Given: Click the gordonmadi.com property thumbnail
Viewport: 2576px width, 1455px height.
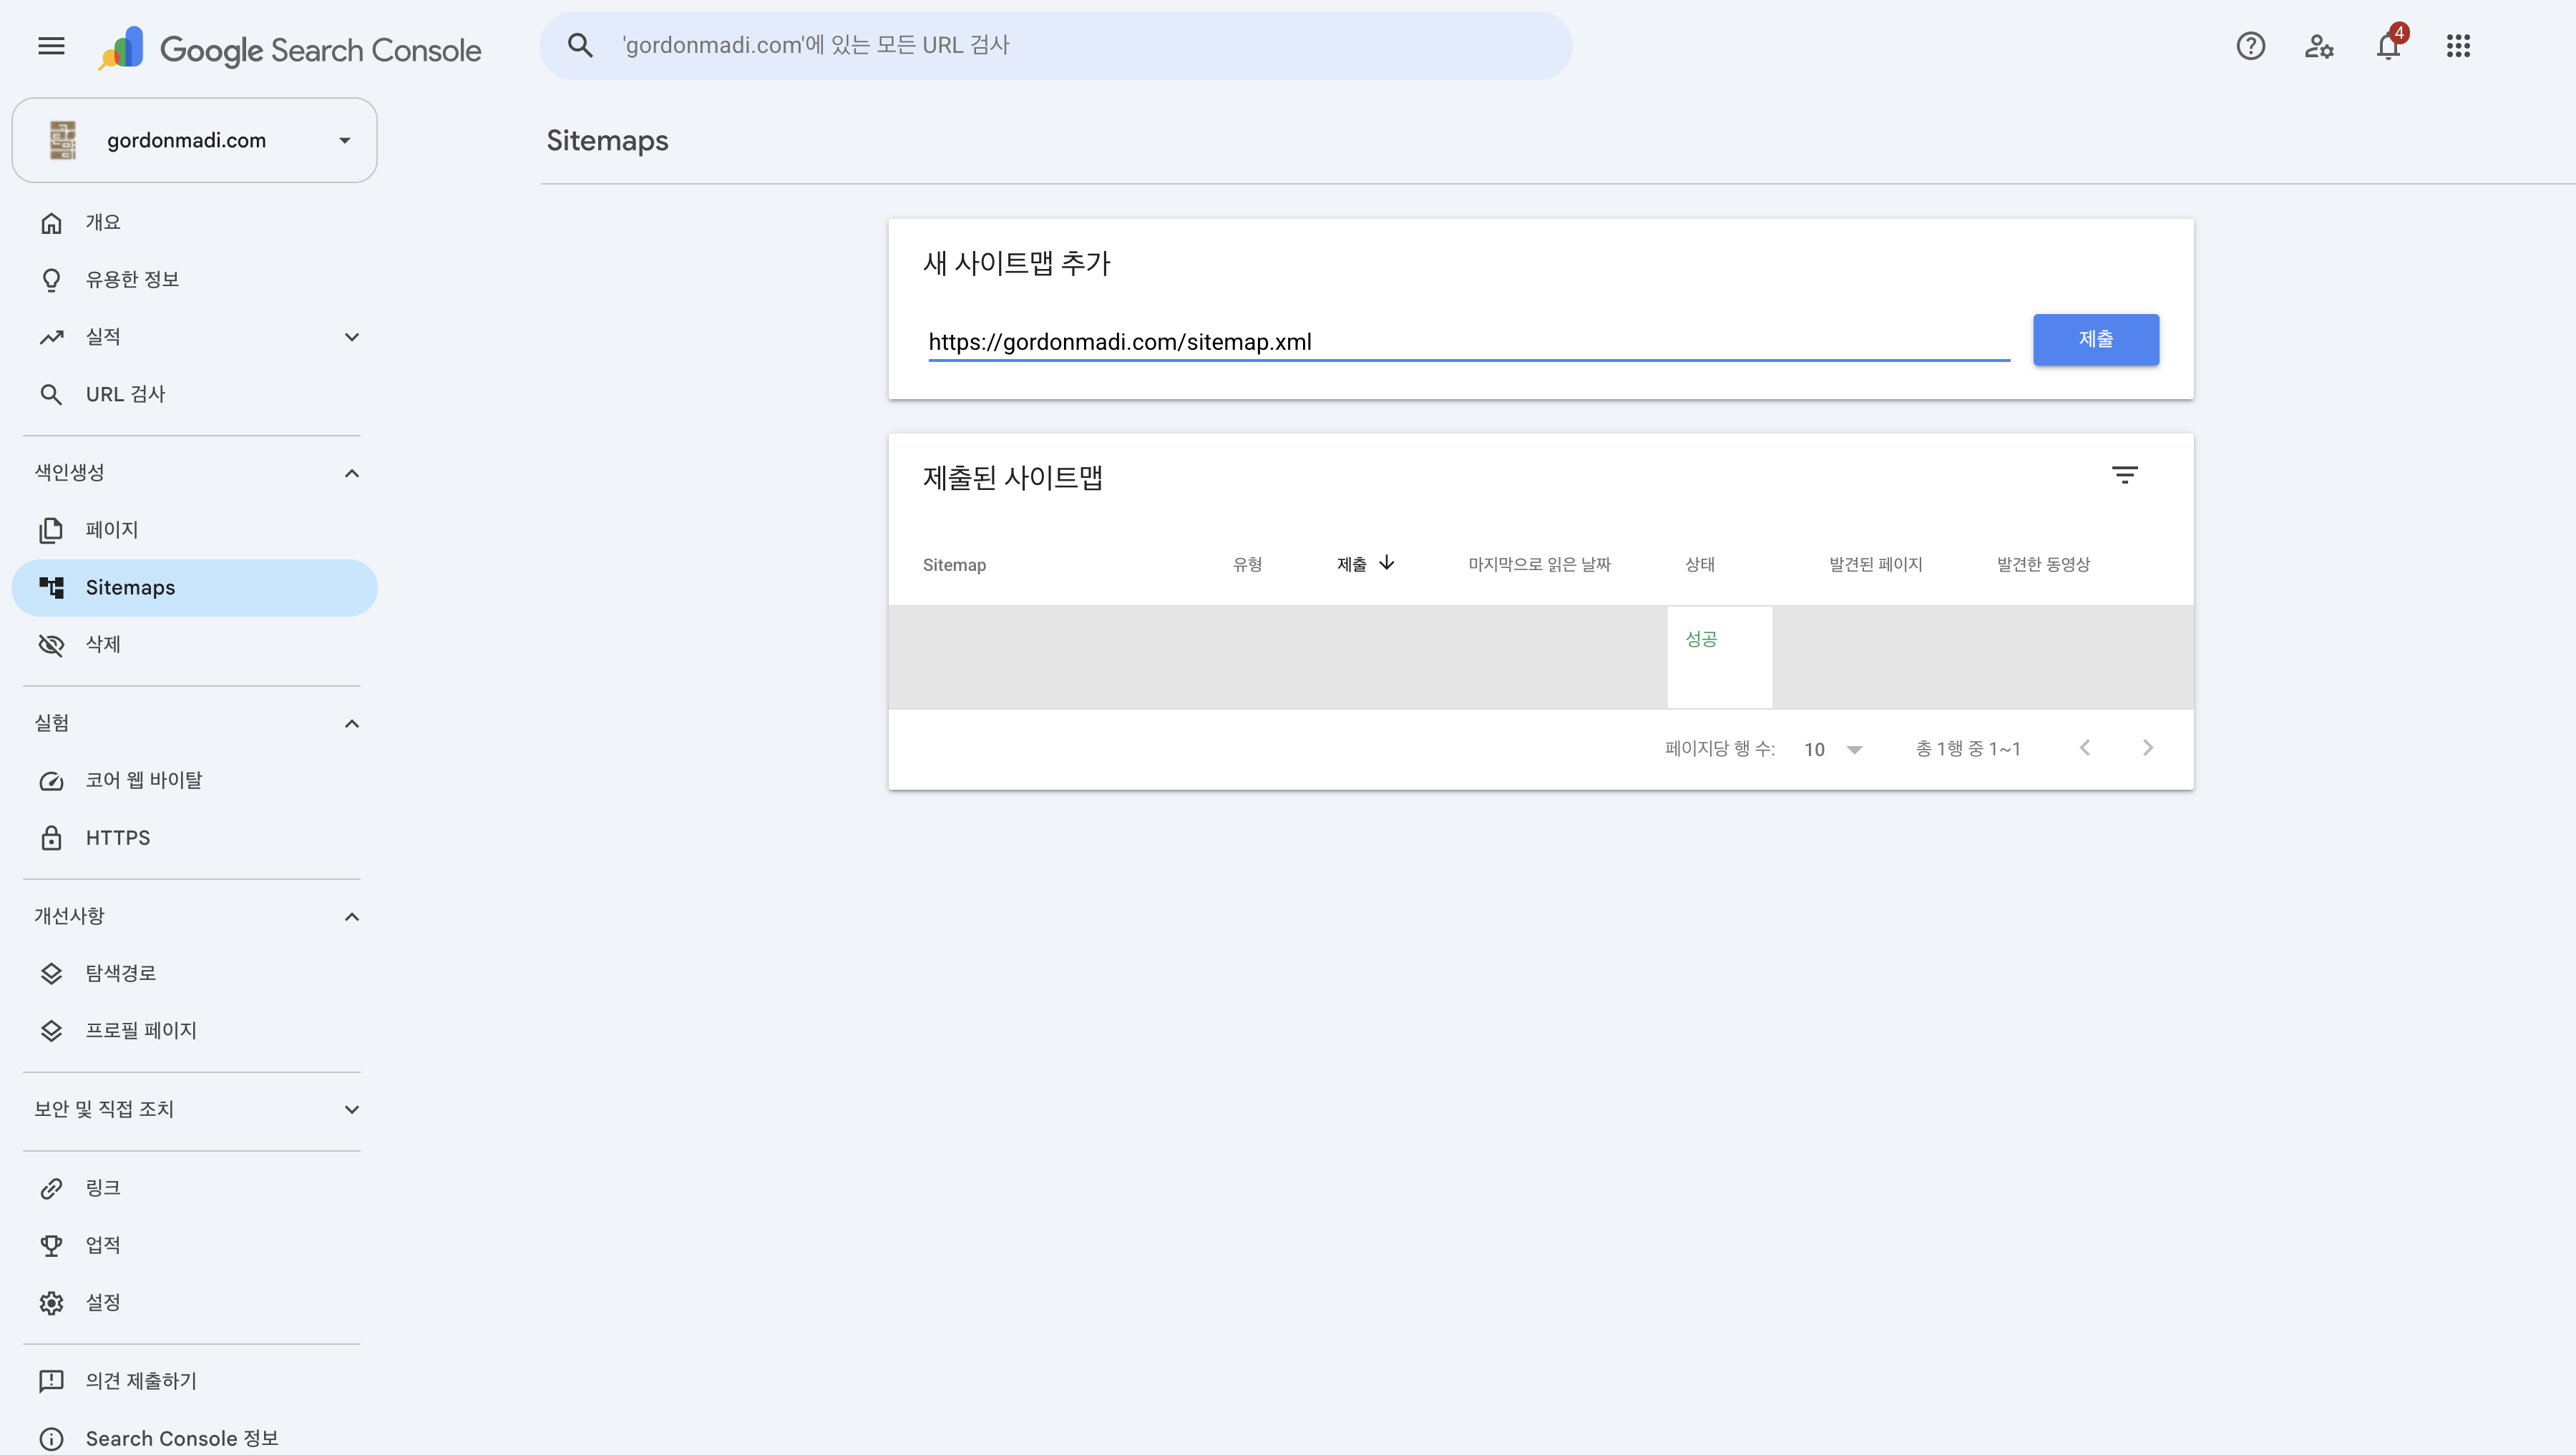Looking at the screenshot, I should coord(63,140).
